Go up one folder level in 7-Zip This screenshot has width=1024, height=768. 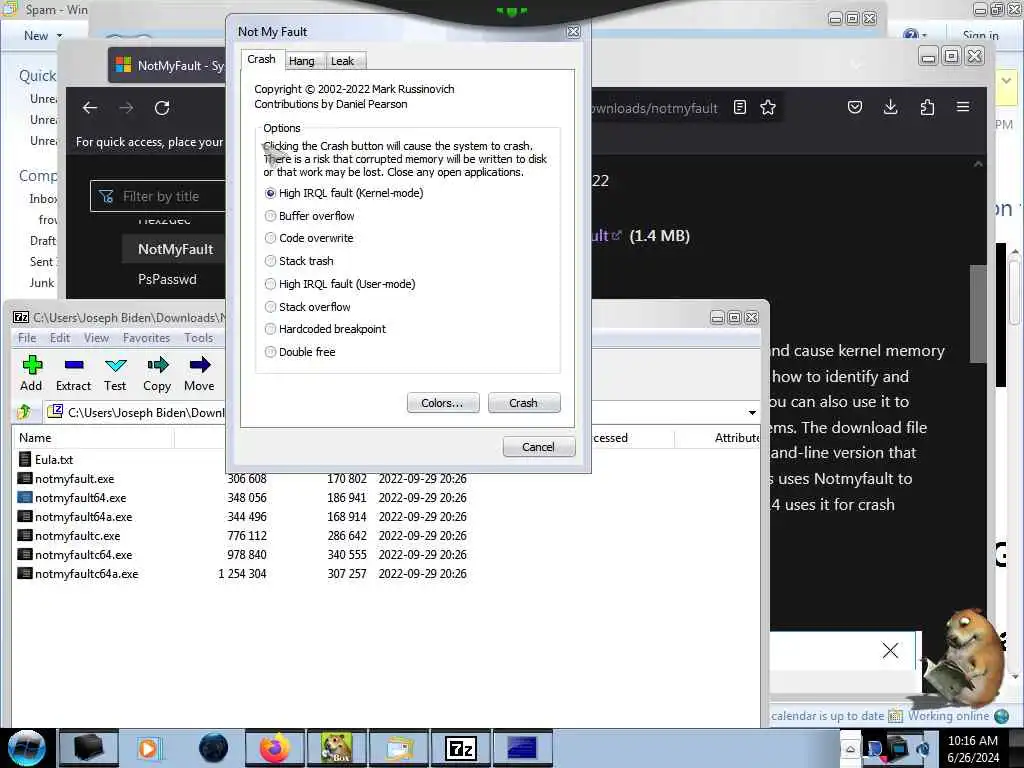[25, 411]
